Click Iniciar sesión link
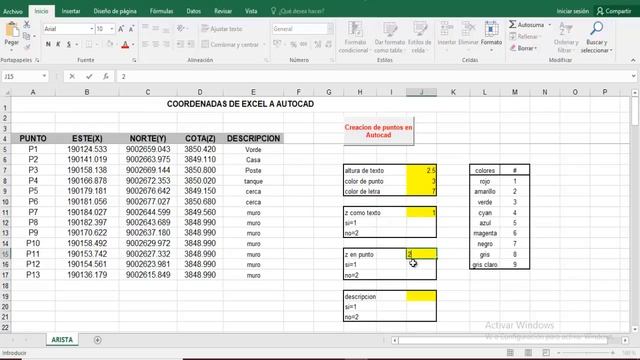The image size is (640, 360). click(573, 11)
